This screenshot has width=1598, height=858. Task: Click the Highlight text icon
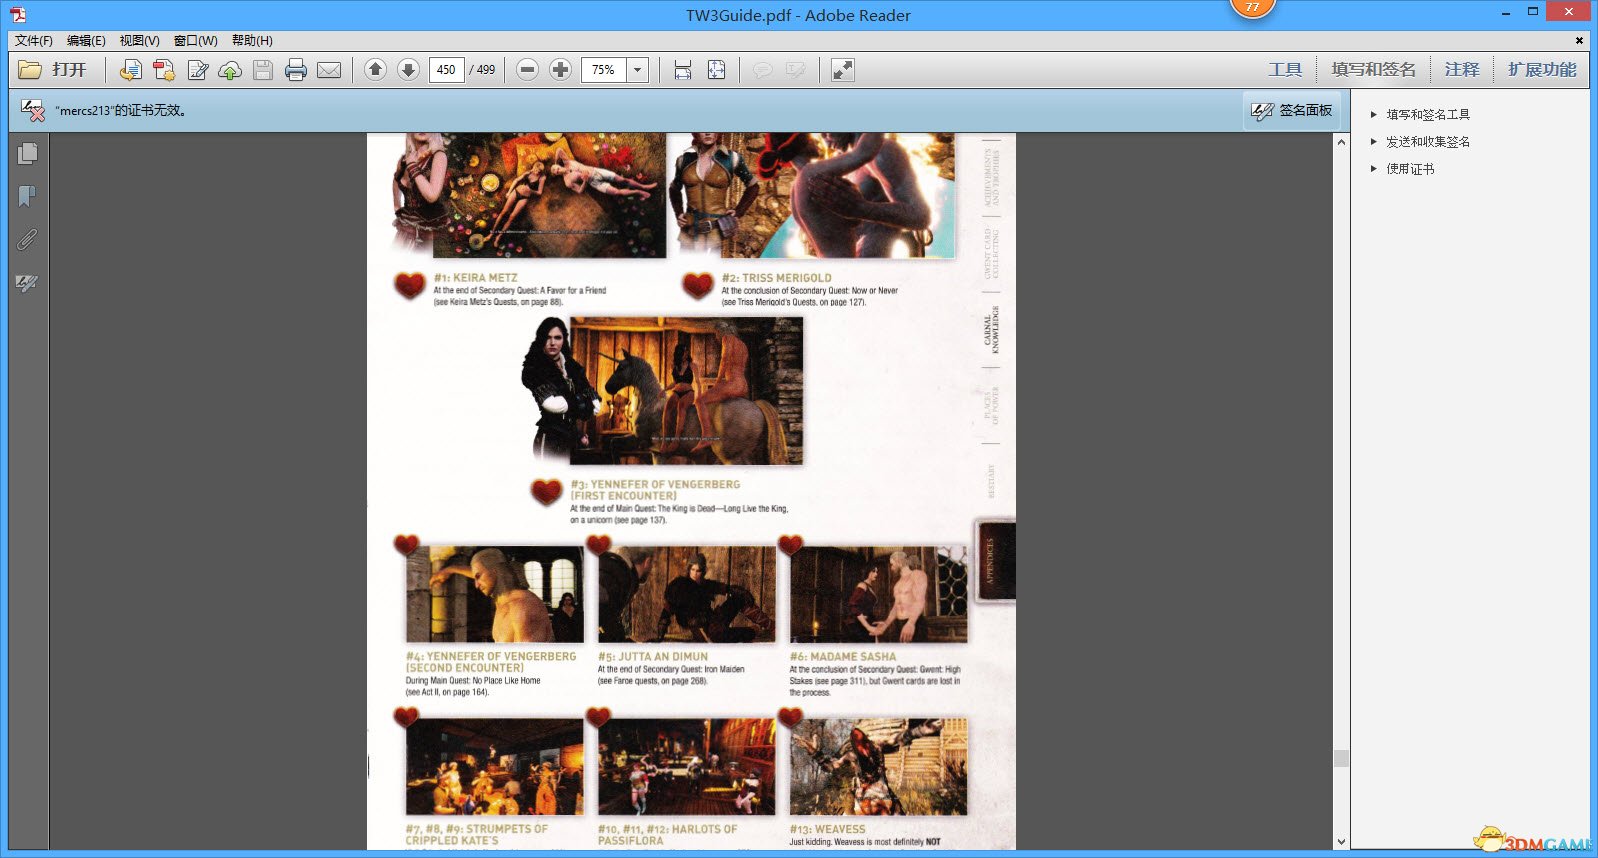tap(796, 70)
